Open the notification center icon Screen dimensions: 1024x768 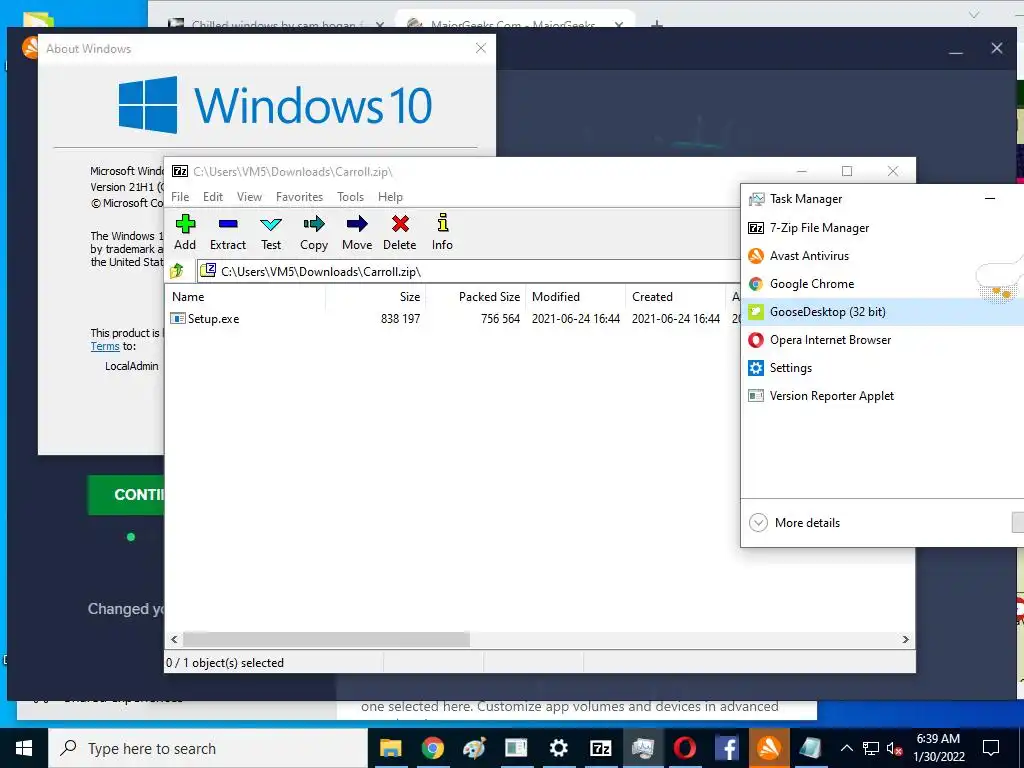[991, 748]
